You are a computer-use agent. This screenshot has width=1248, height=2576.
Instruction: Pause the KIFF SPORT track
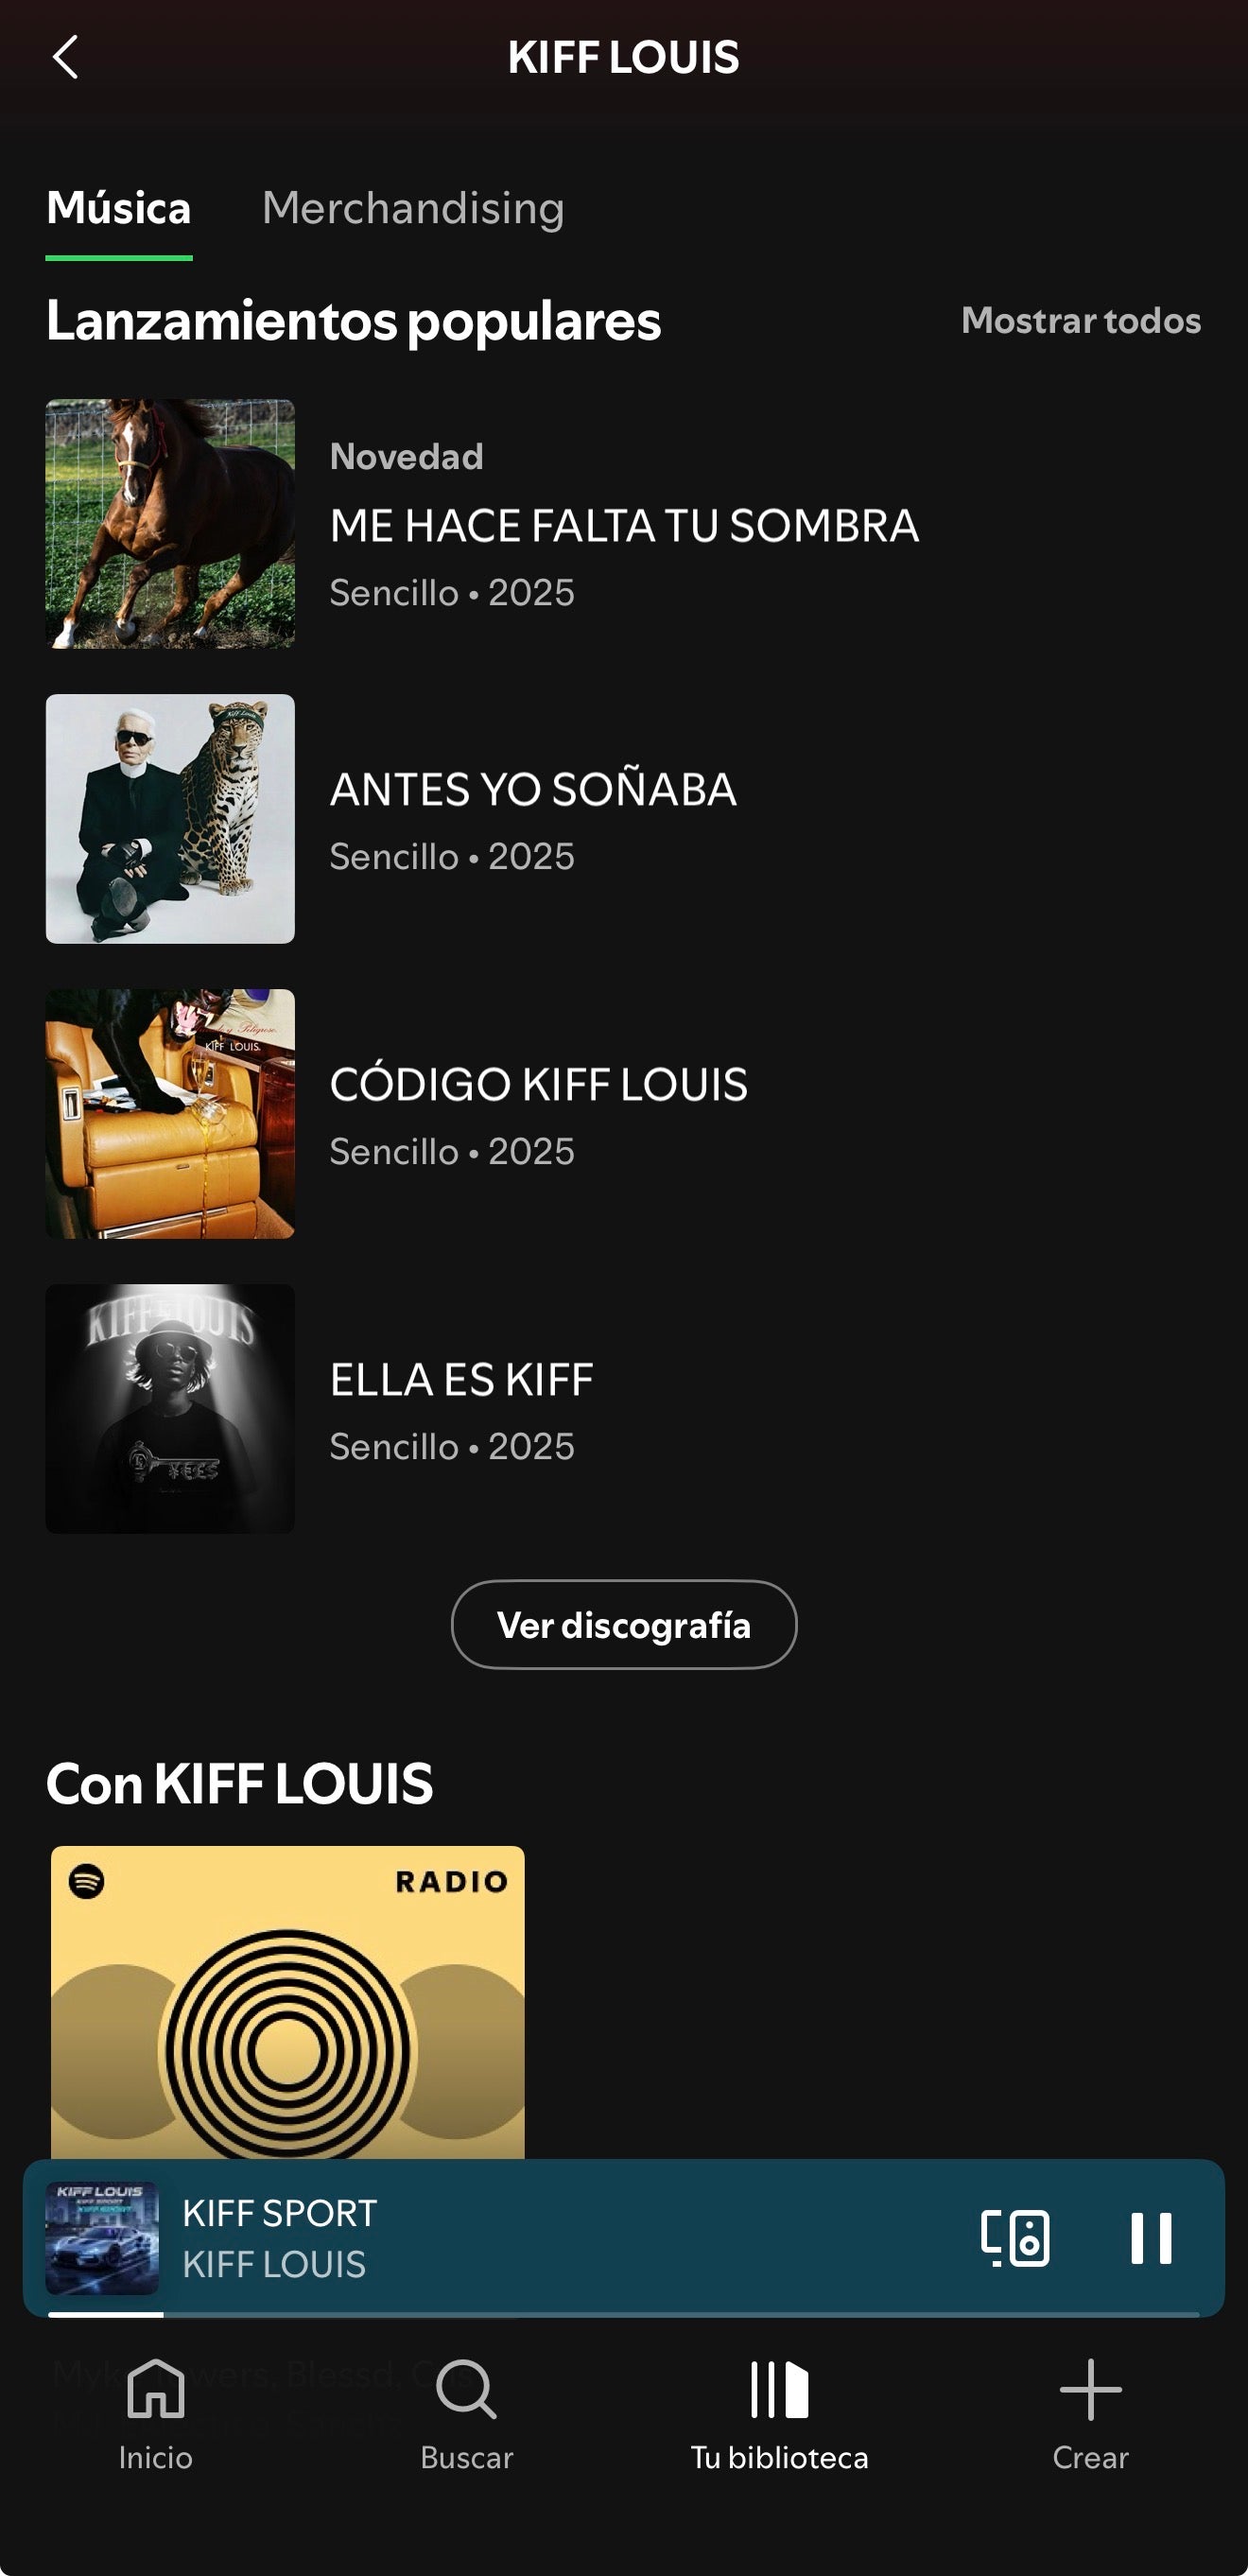point(1150,2237)
